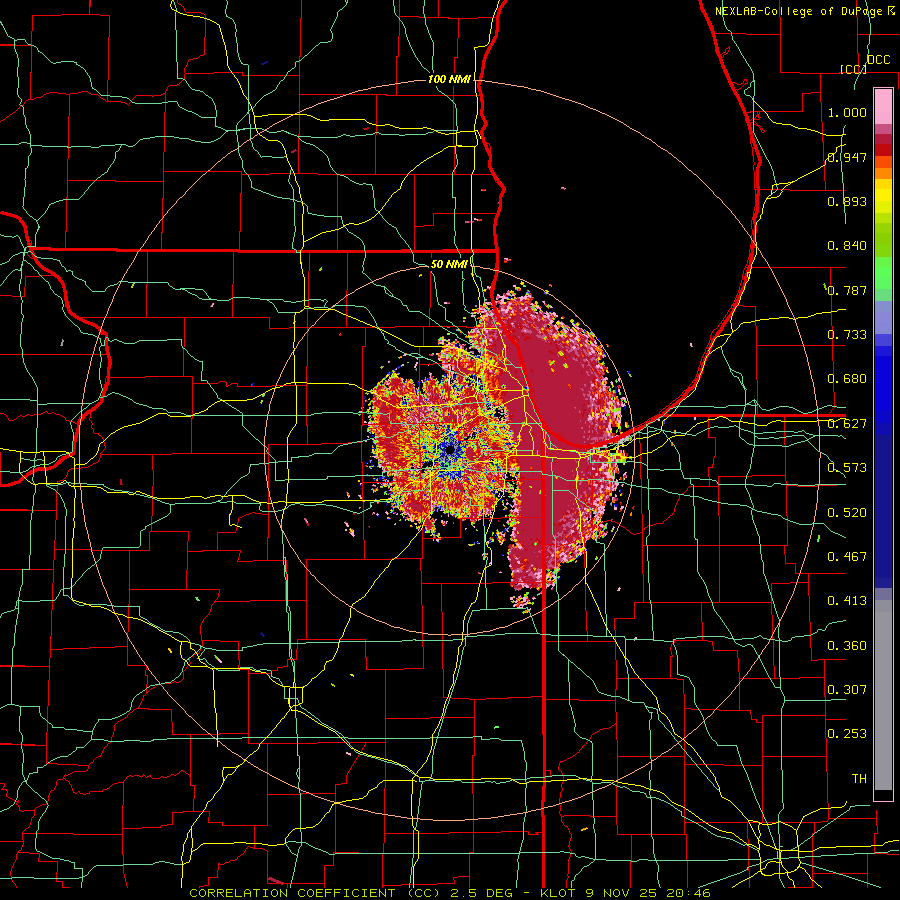This screenshot has width=900, height=900.
Task: Select the 0.467 scale value
Action: tap(847, 557)
